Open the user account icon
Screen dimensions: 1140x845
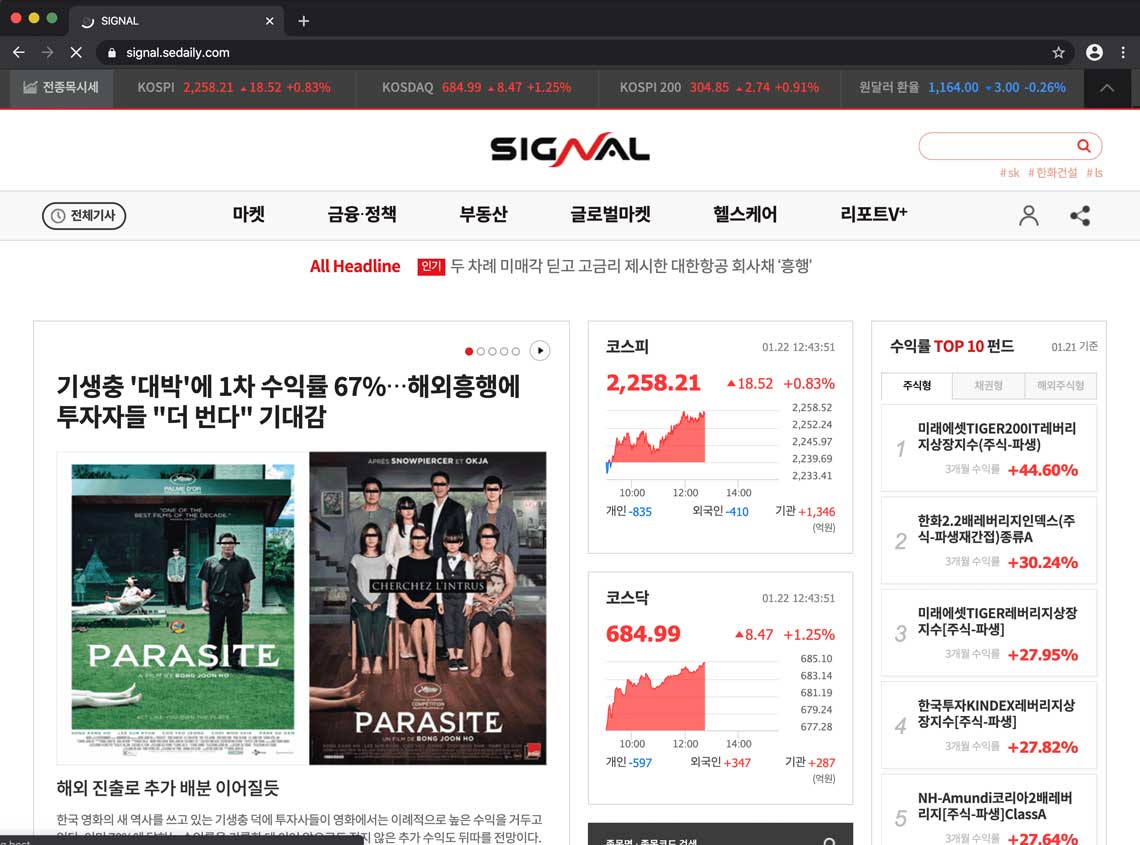[x=1028, y=215]
